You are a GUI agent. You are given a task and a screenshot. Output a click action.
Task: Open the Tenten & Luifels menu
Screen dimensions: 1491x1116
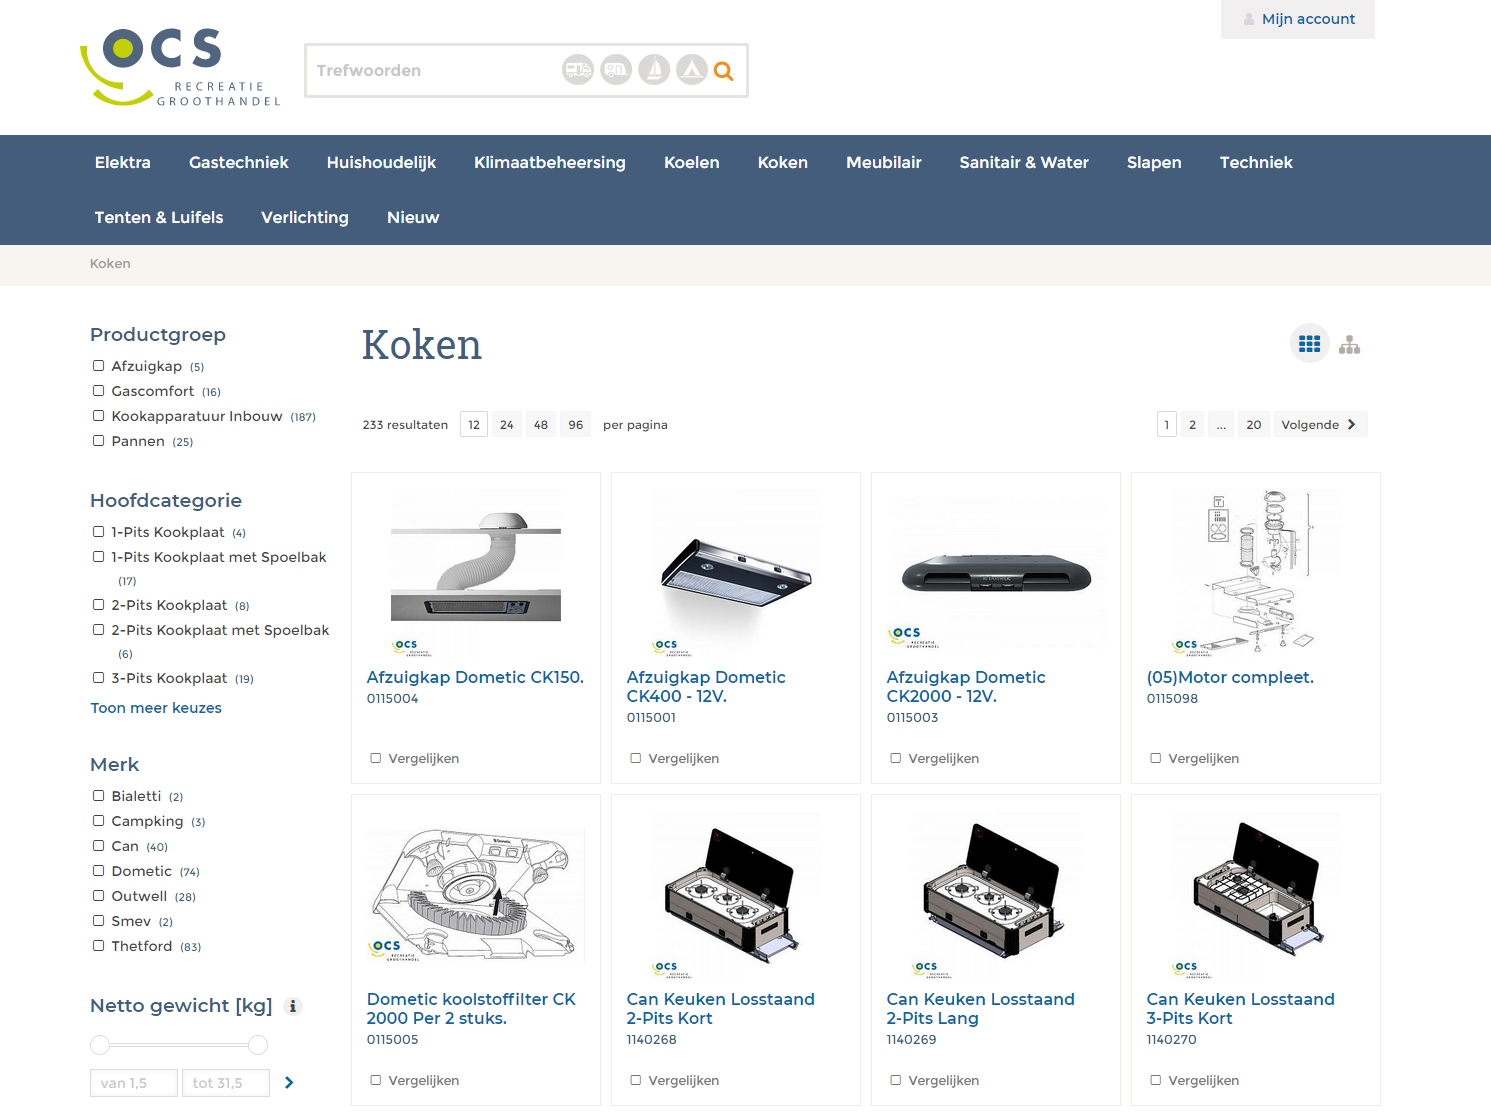click(159, 217)
